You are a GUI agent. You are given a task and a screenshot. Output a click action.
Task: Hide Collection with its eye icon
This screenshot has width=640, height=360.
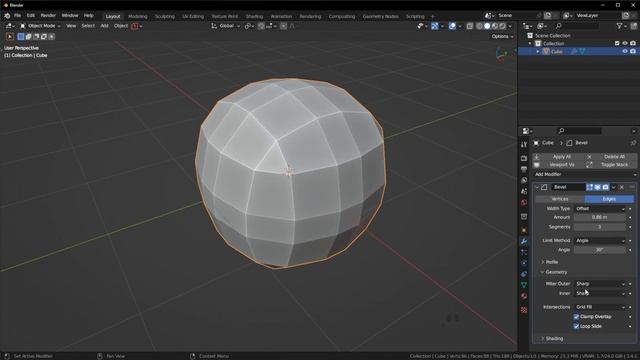pyautogui.click(x=625, y=43)
